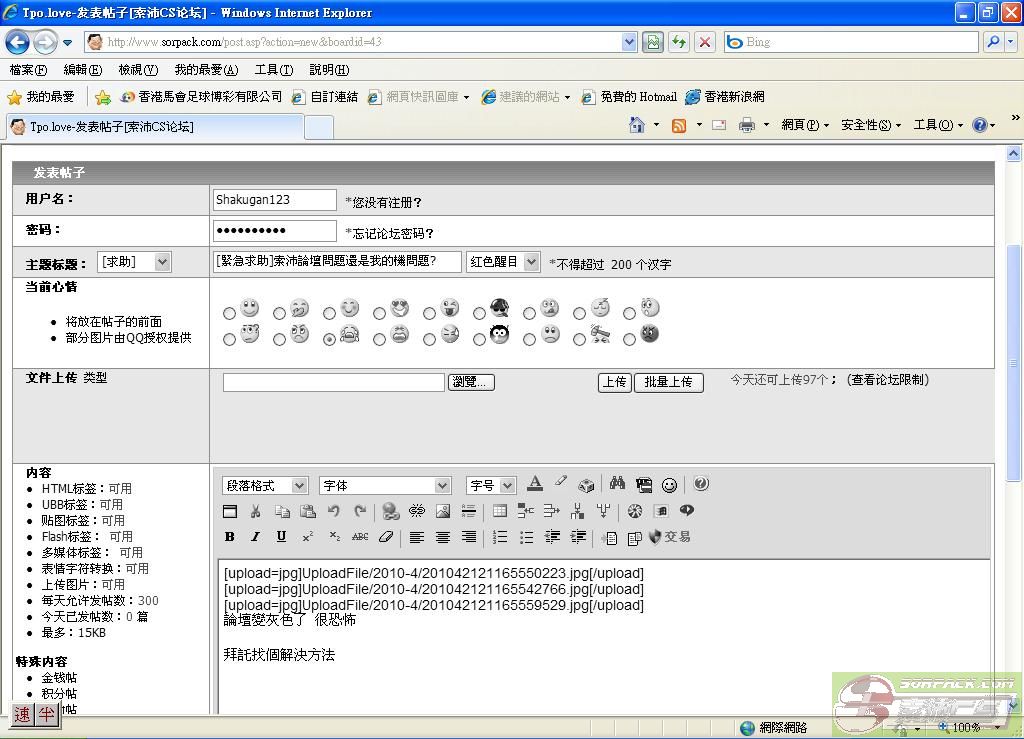Image resolution: width=1024 pixels, height=739 pixels.
Task: Apply underline with the U icon
Action: pos(281,537)
